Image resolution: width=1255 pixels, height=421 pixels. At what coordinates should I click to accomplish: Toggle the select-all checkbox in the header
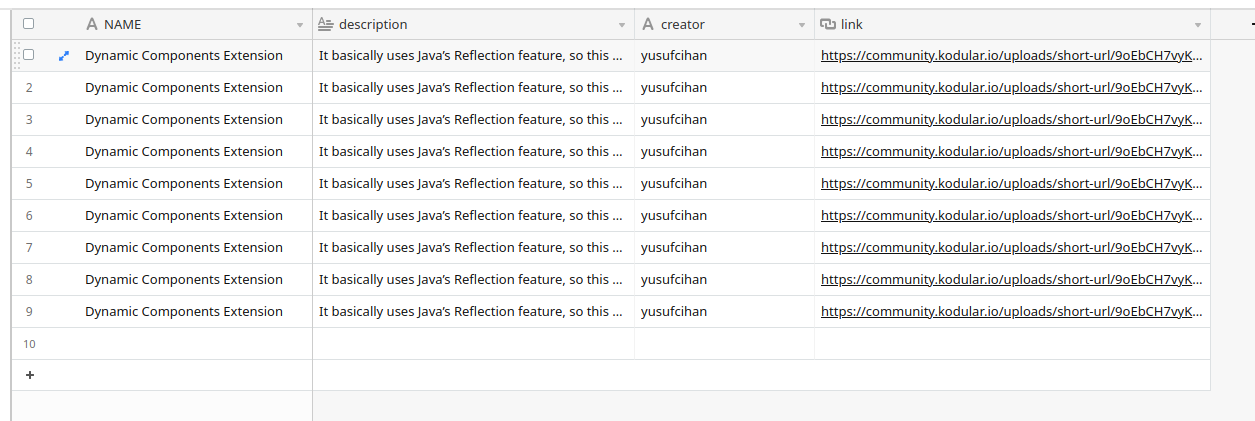coord(28,24)
